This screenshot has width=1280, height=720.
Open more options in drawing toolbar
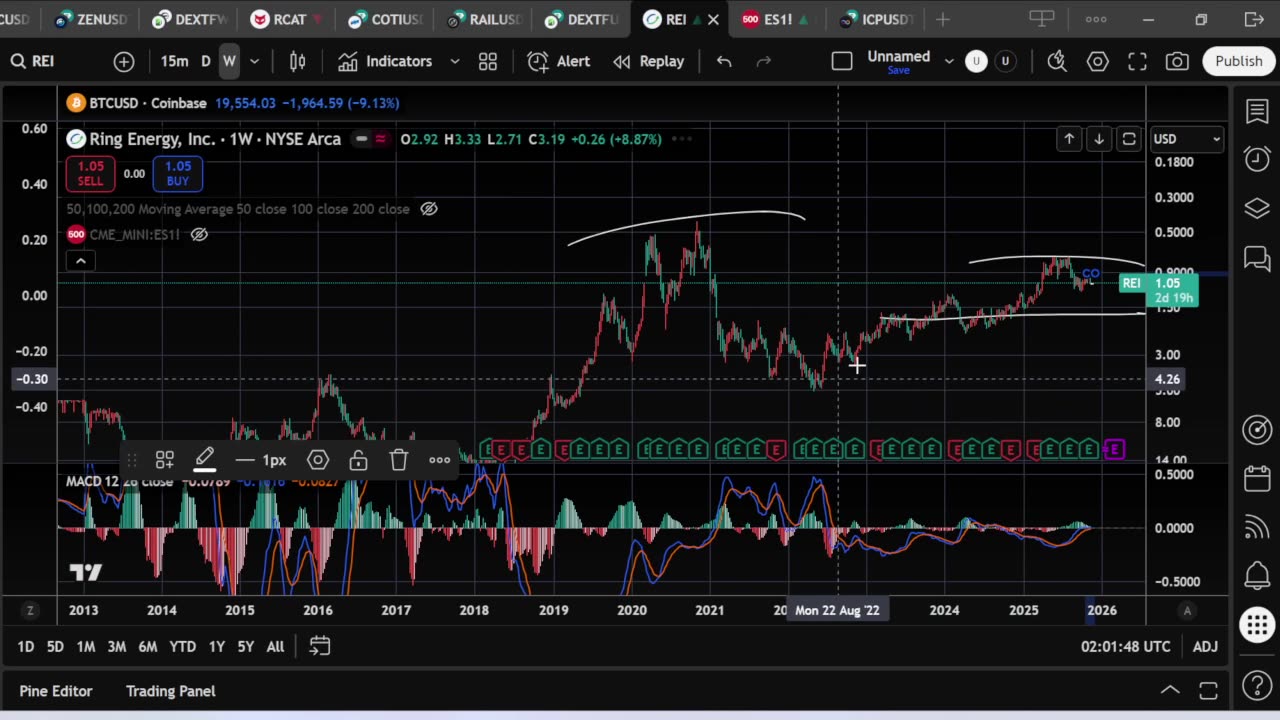pyautogui.click(x=439, y=460)
